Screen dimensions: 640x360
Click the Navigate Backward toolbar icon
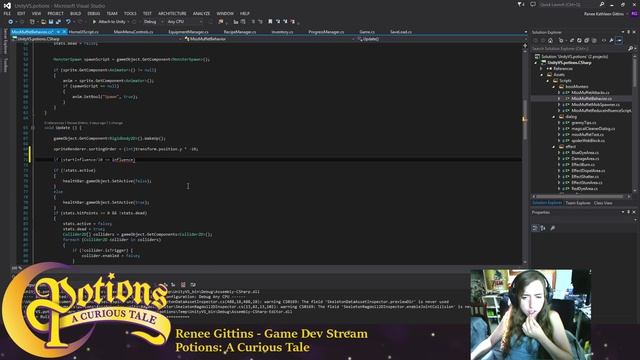pos(11,22)
